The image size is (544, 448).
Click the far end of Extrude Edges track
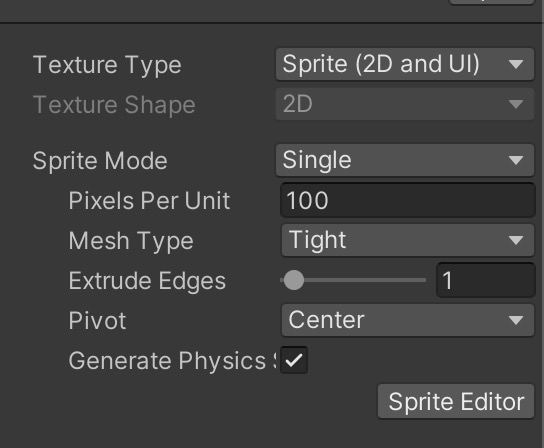tap(423, 280)
